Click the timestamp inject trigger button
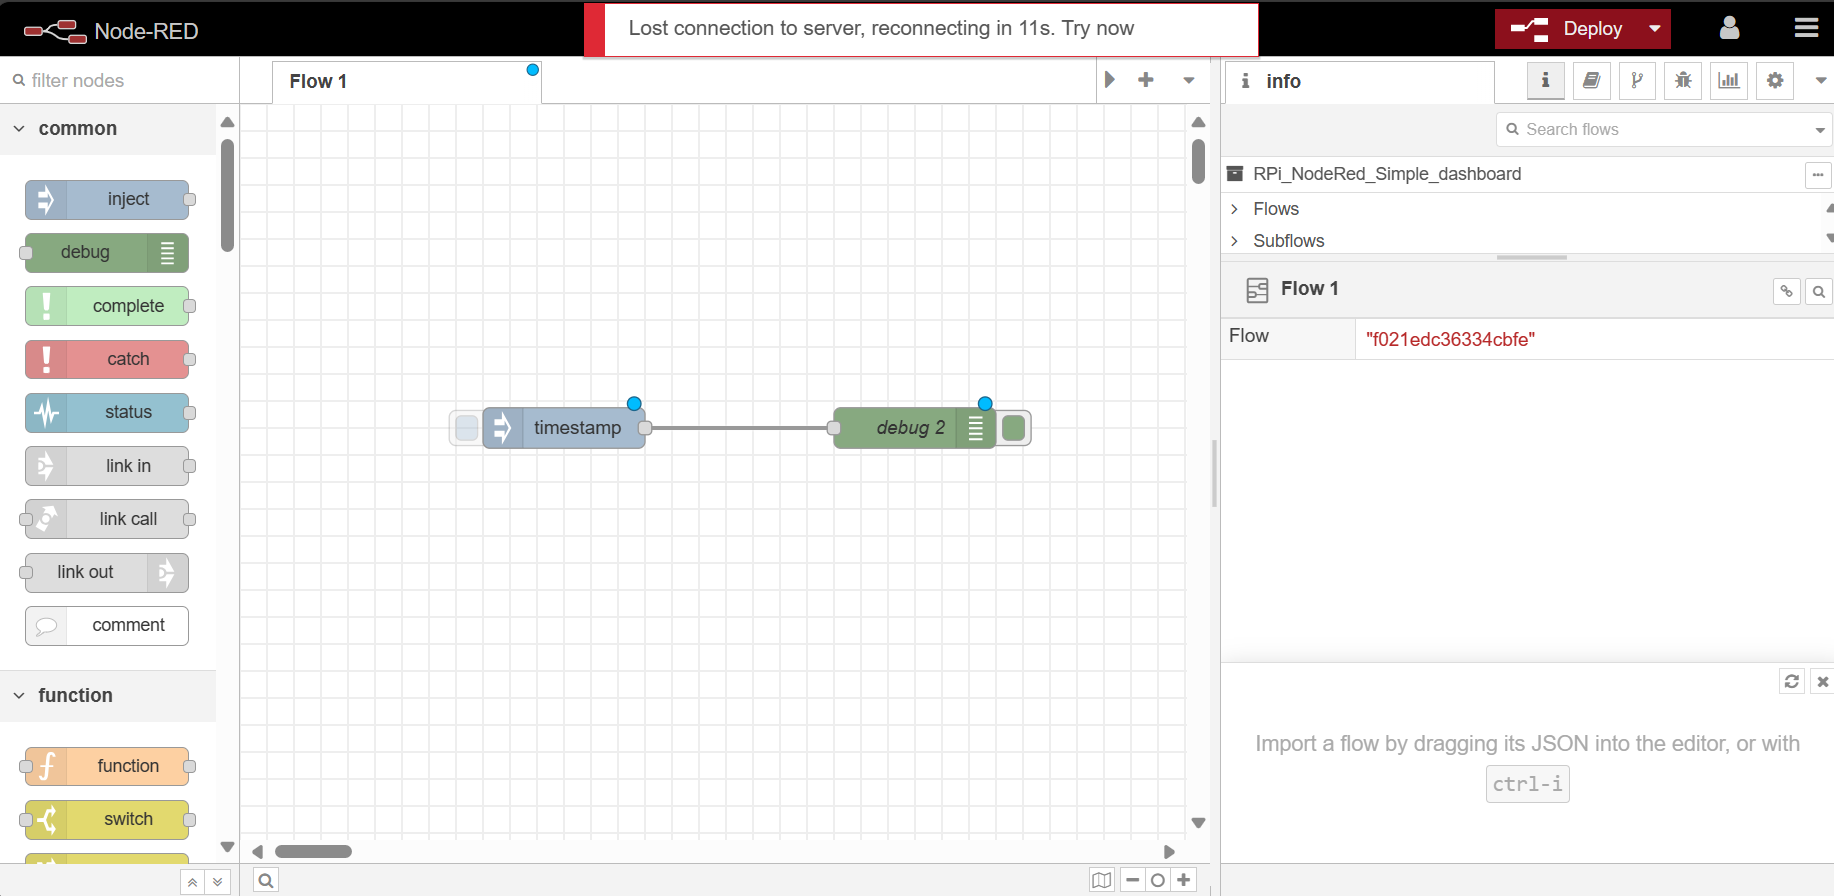 [x=466, y=428]
